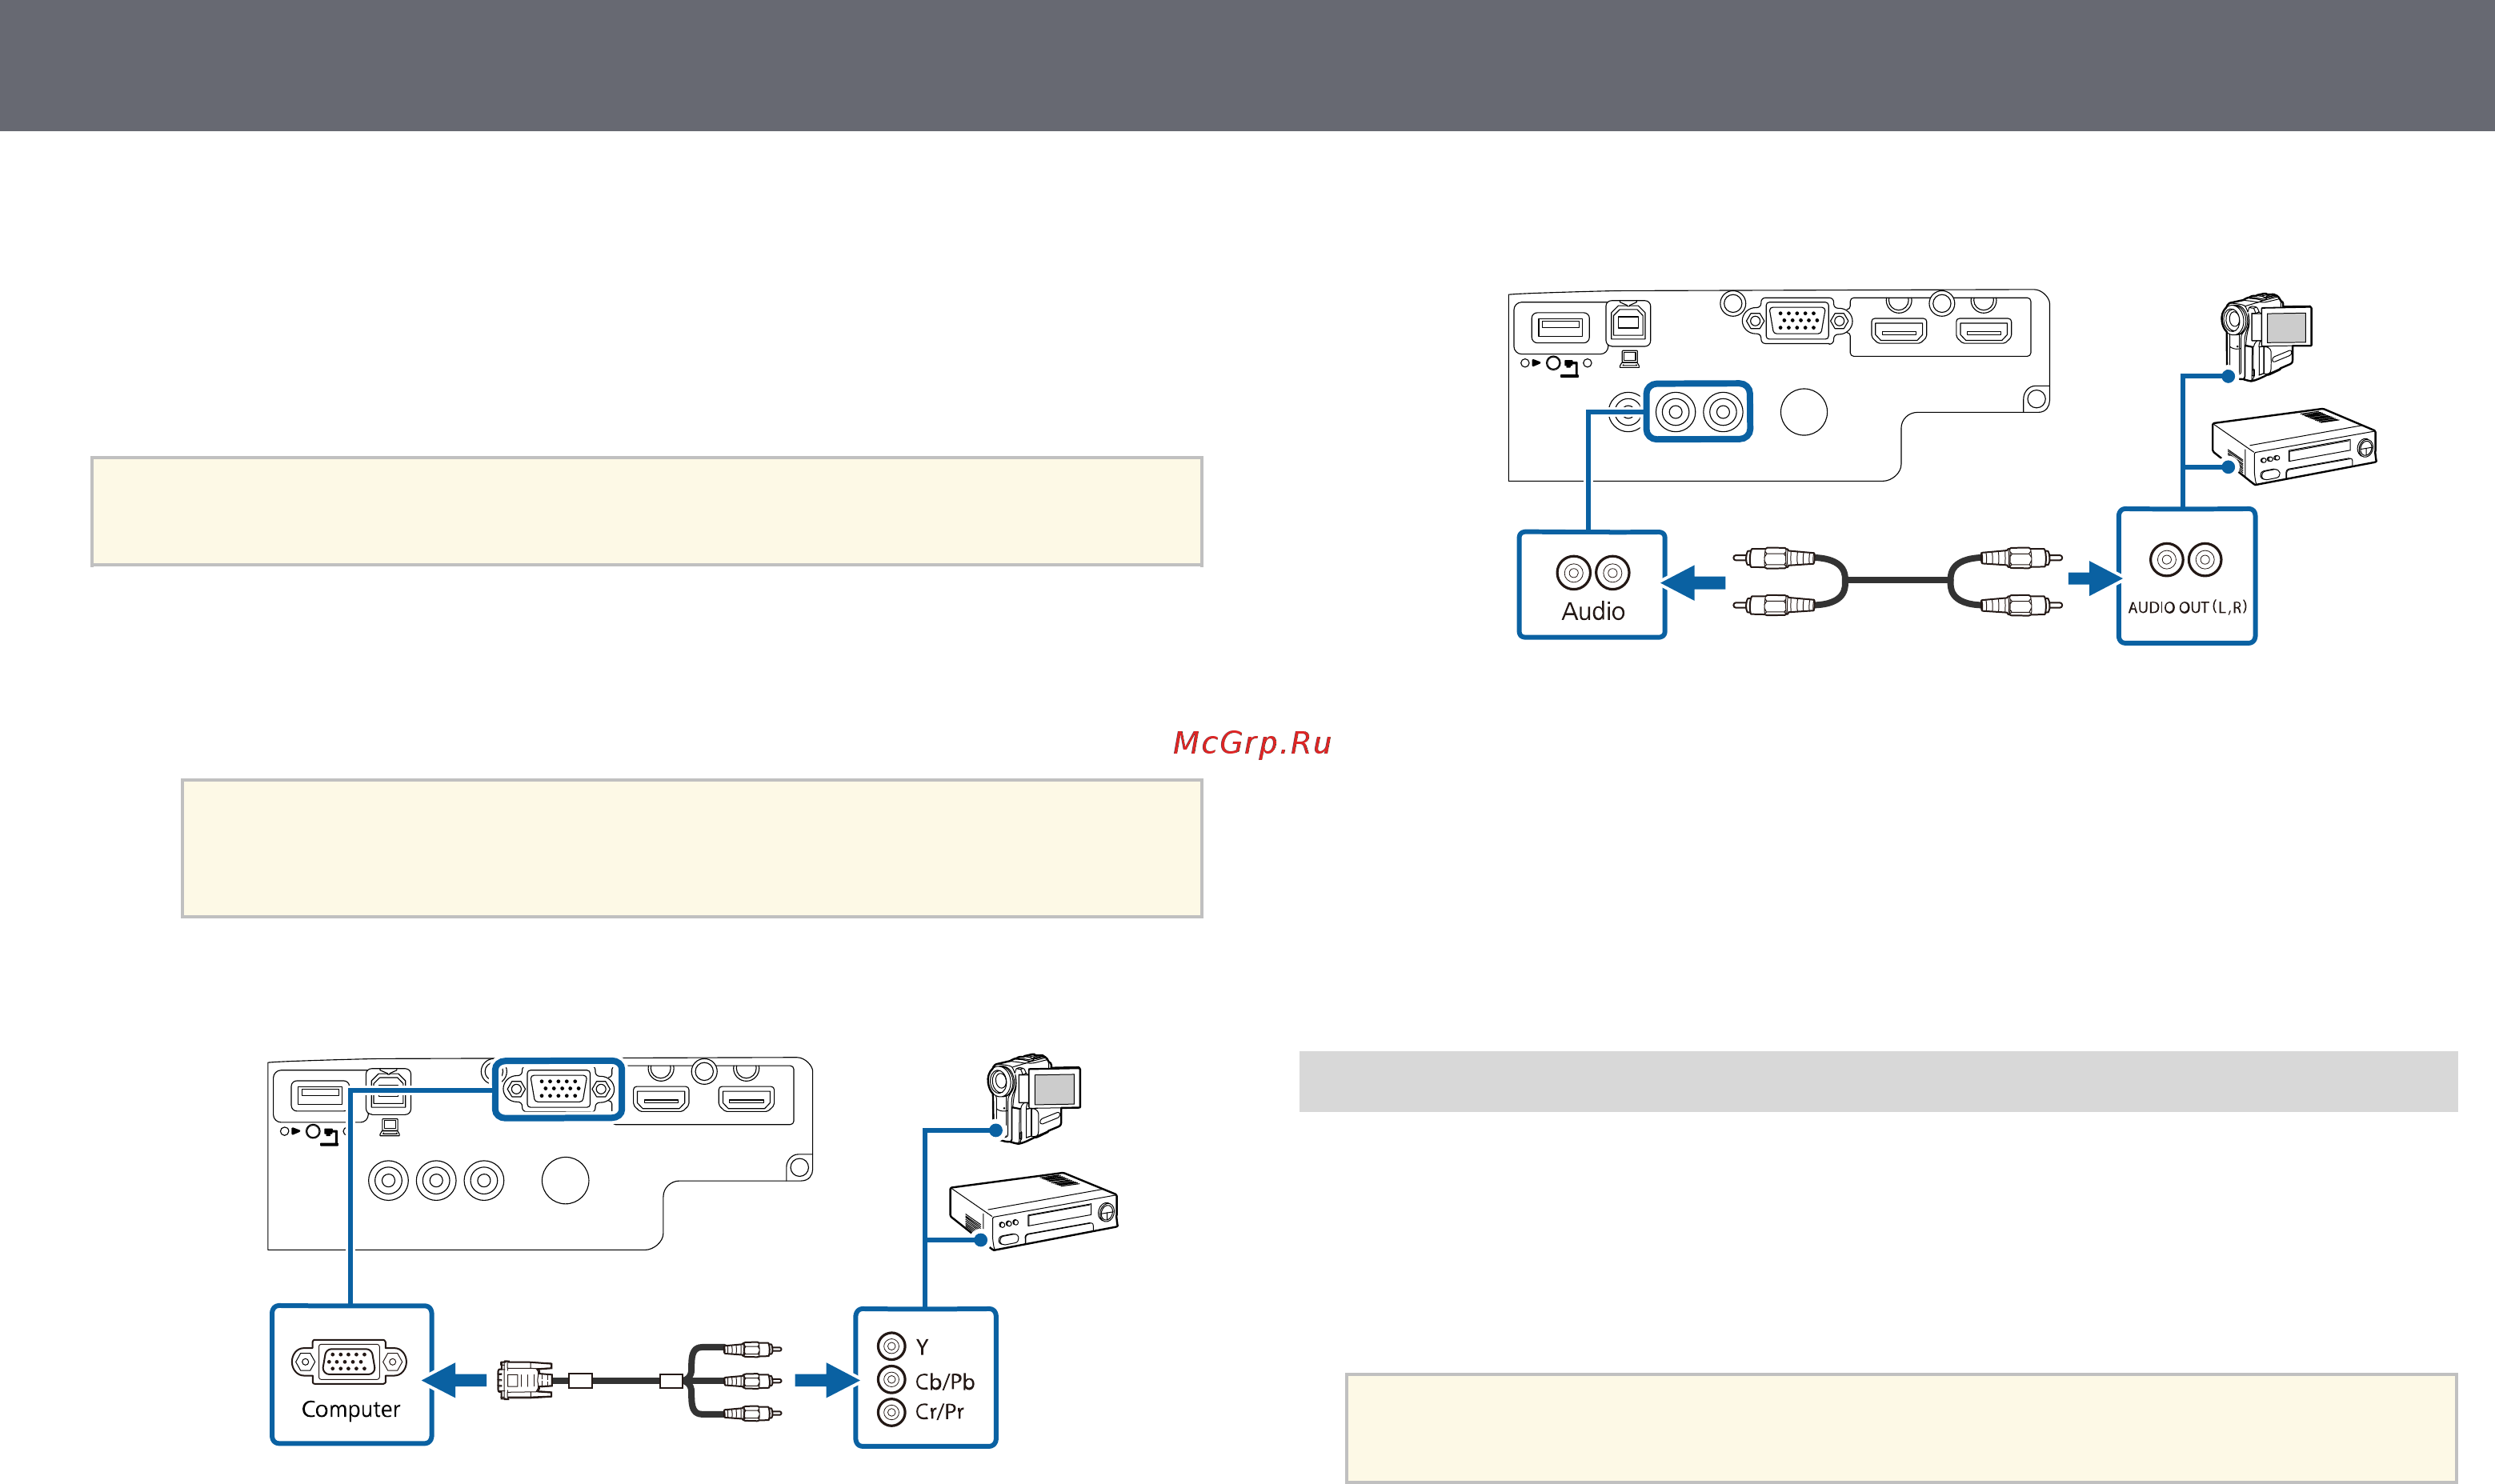The height and width of the screenshot is (1484, 2495).
Task: Click the first RCA jack in the Computer diagram
Action: pyautogui.click(x=388, y=1181)
